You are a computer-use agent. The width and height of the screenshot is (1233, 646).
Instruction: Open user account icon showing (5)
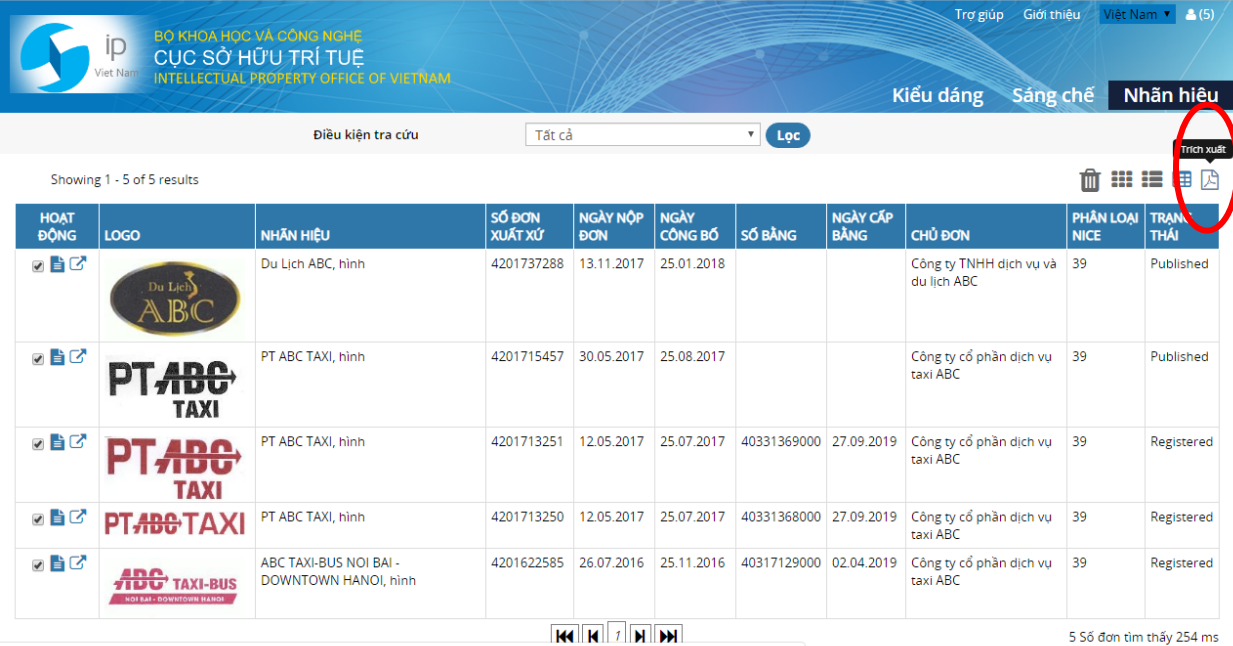pos(1199,14)
